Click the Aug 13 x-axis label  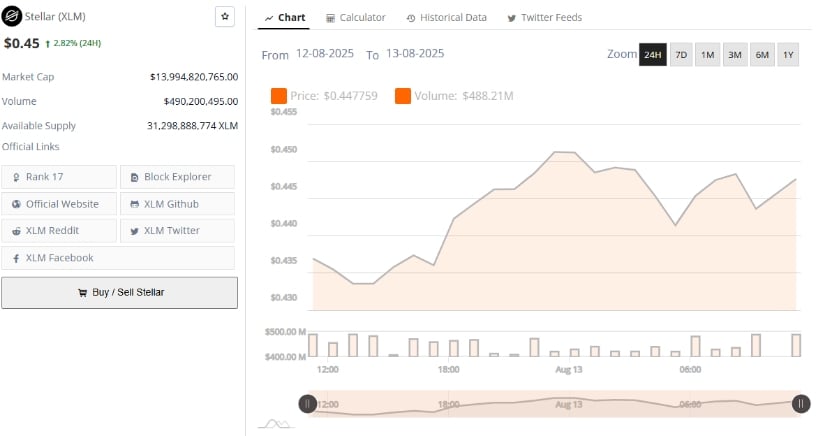point(569,370)
